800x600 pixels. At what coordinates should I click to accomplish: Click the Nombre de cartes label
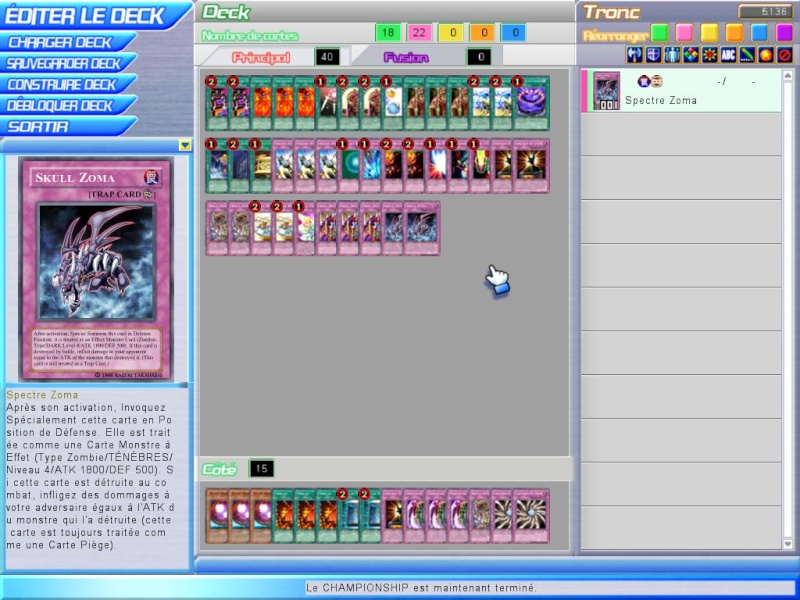[x=250, y=35]
